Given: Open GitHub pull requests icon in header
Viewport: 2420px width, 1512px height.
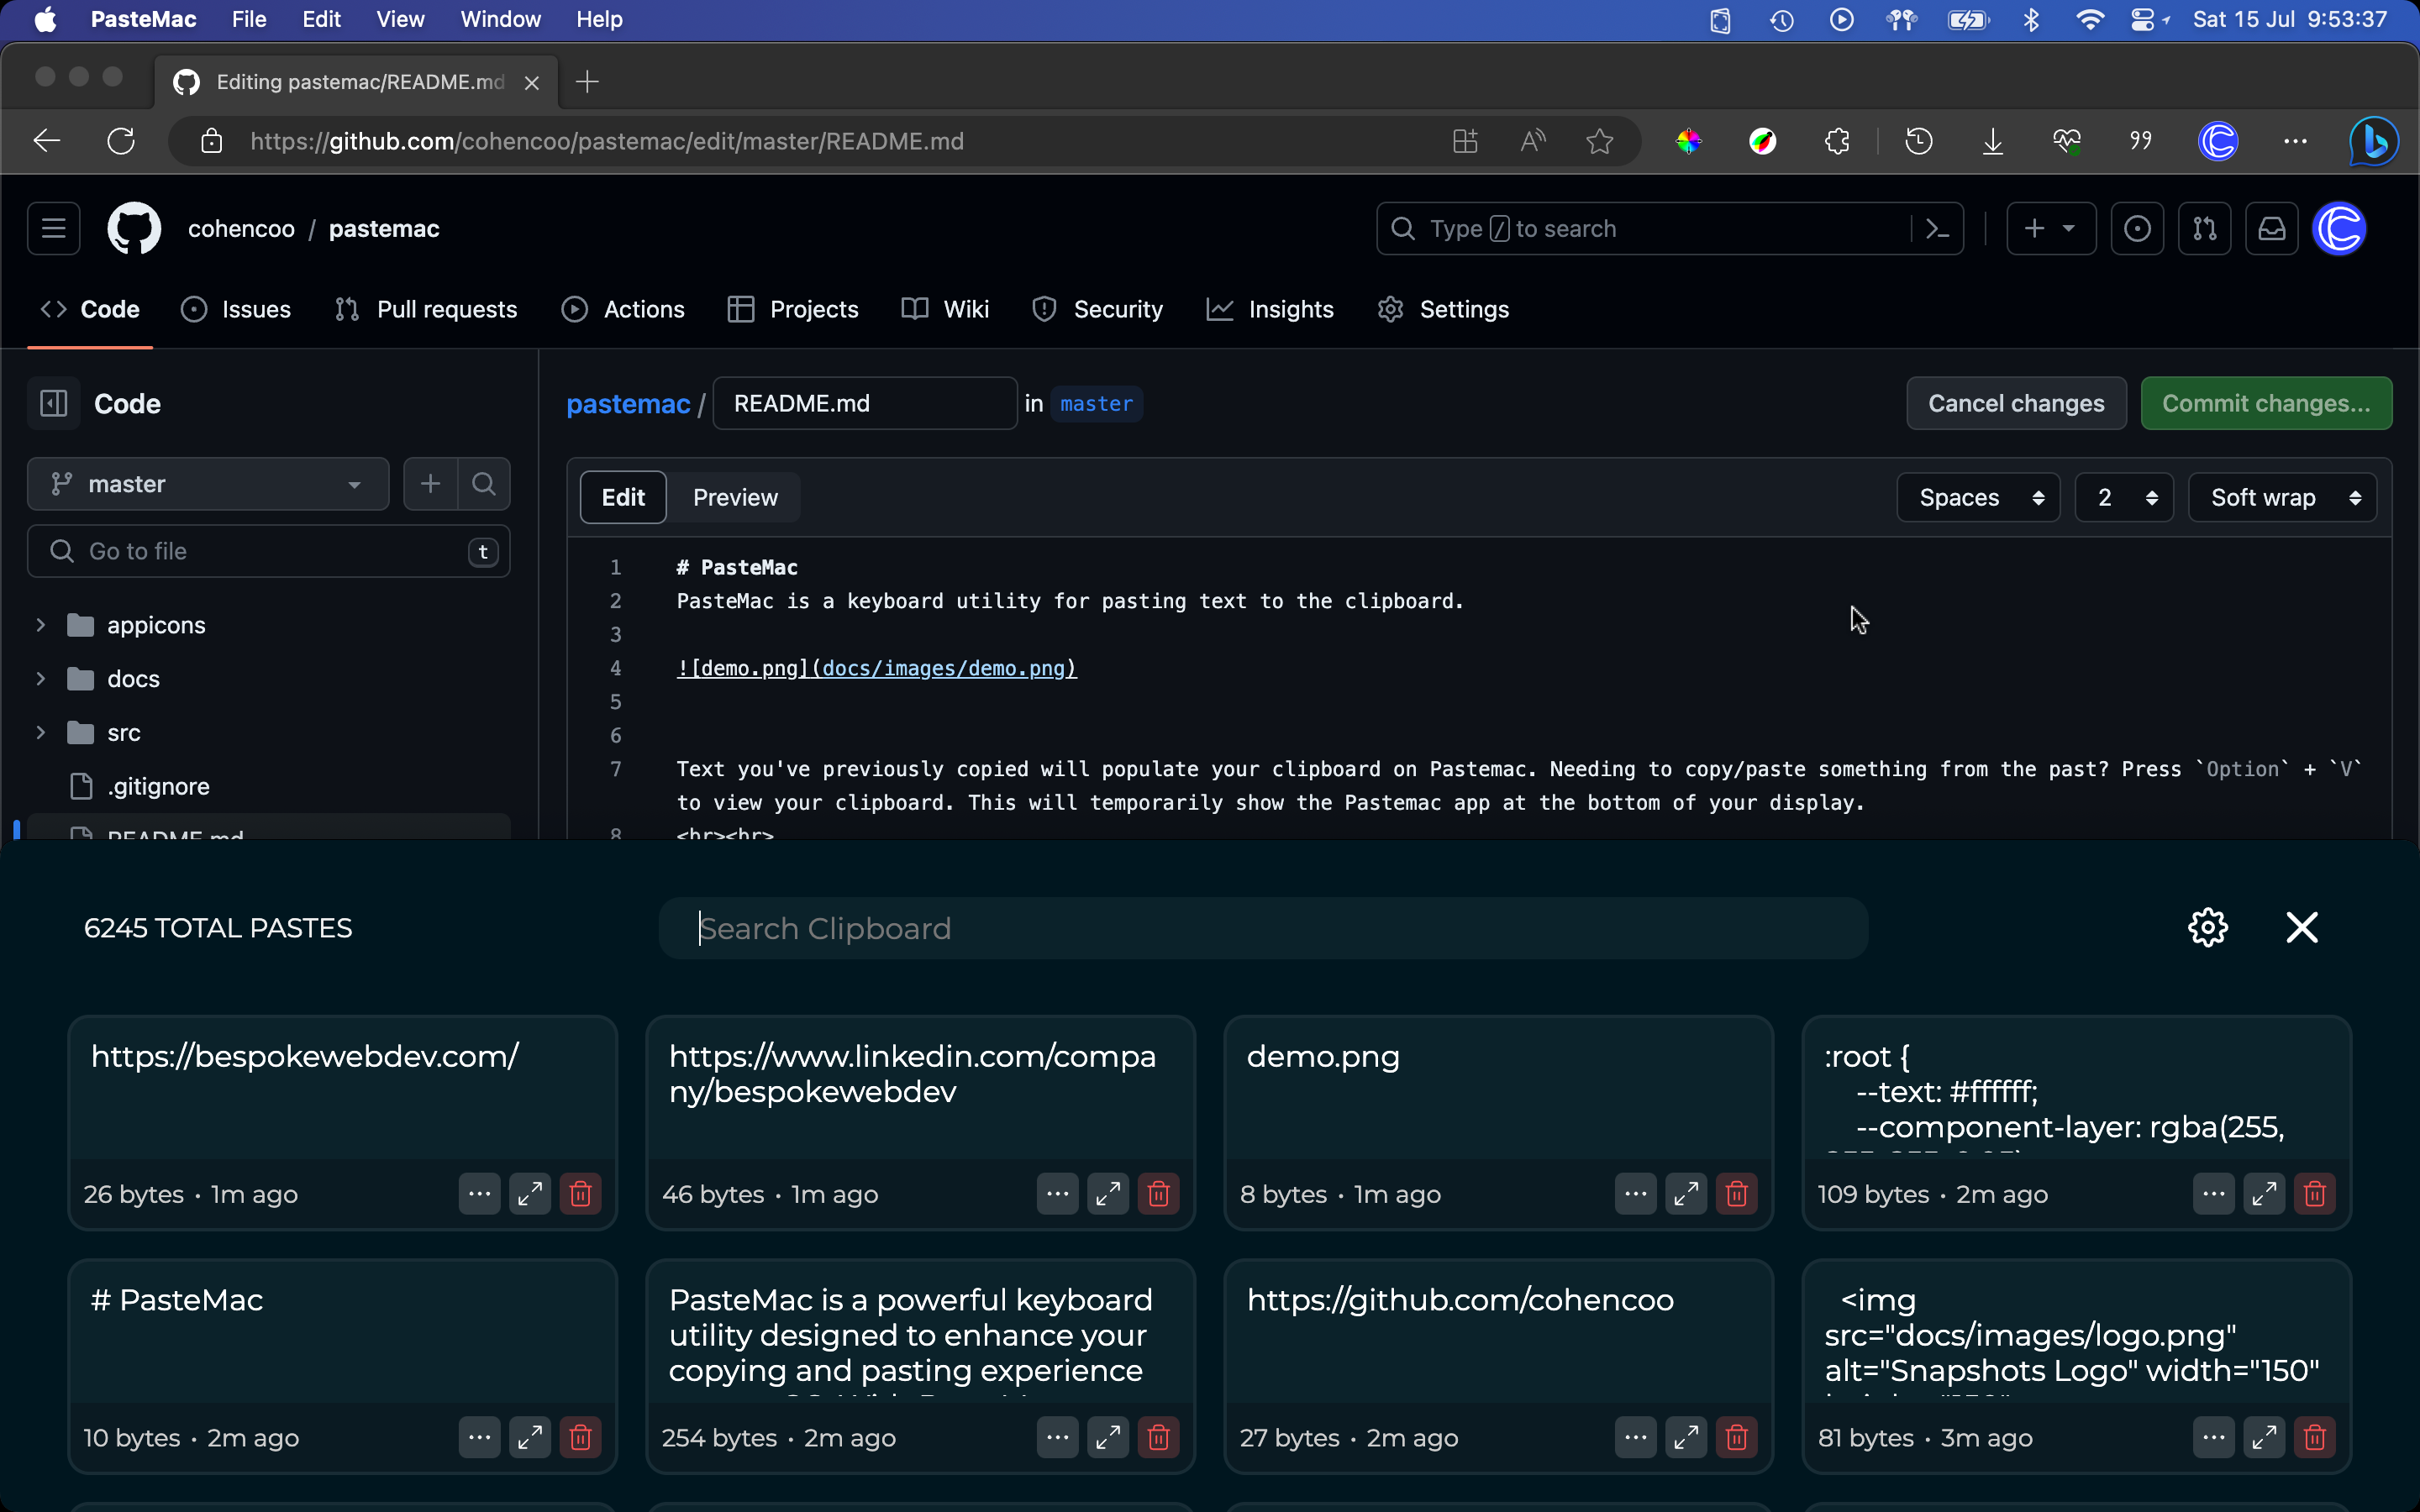Looking at the screenshot, I should point(2205,229).
